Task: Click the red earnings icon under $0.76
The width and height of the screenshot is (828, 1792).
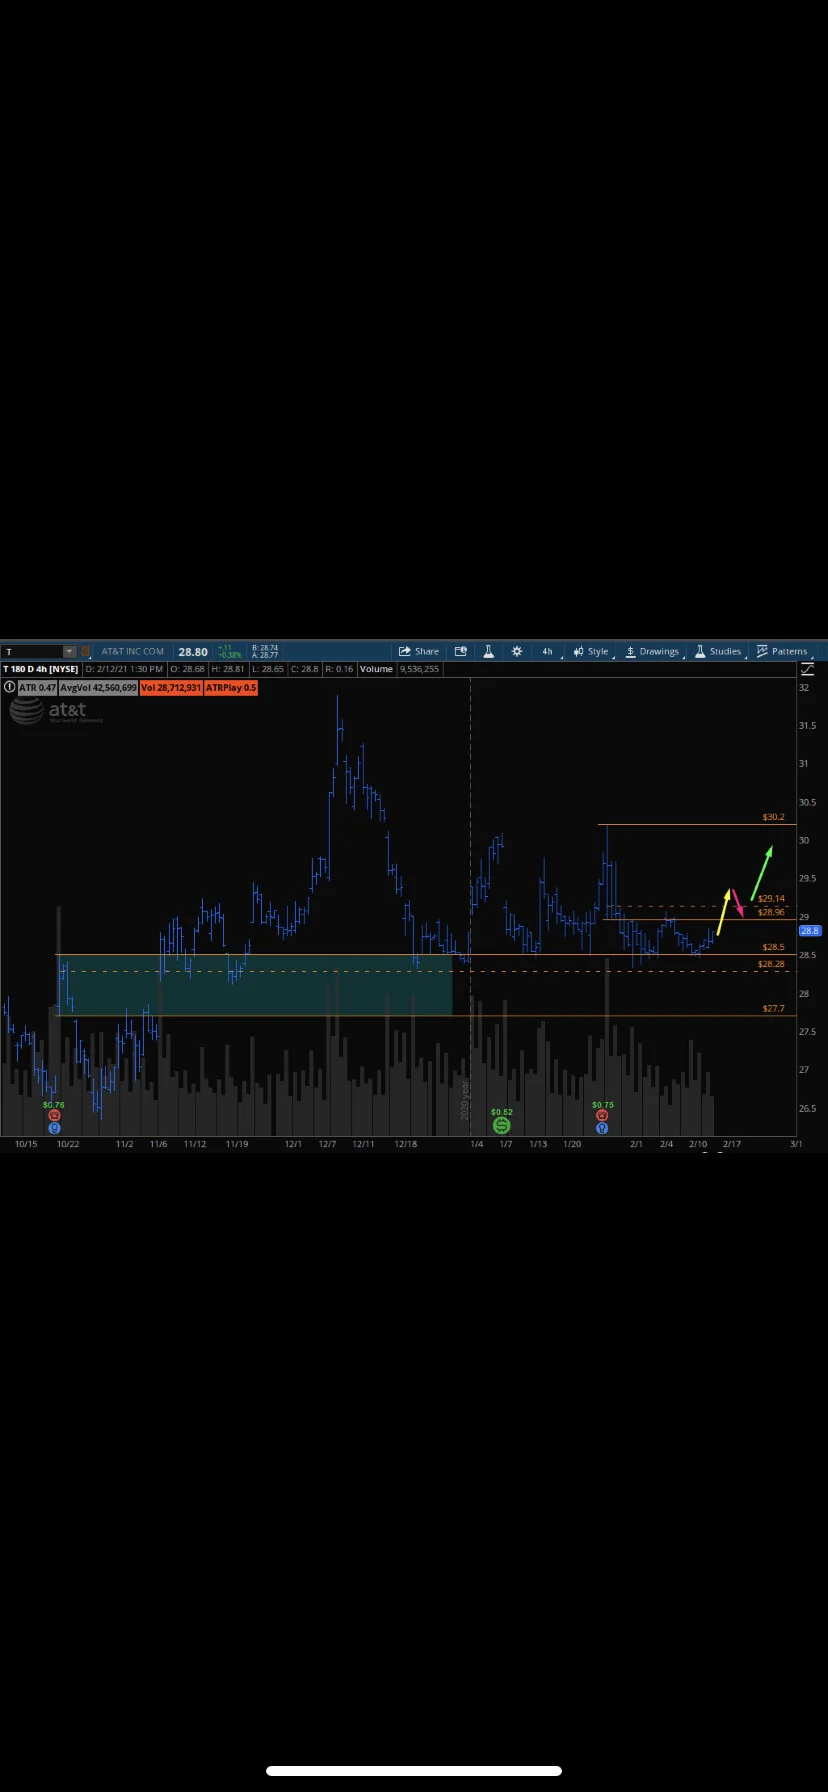Action: coord(54,1115)
